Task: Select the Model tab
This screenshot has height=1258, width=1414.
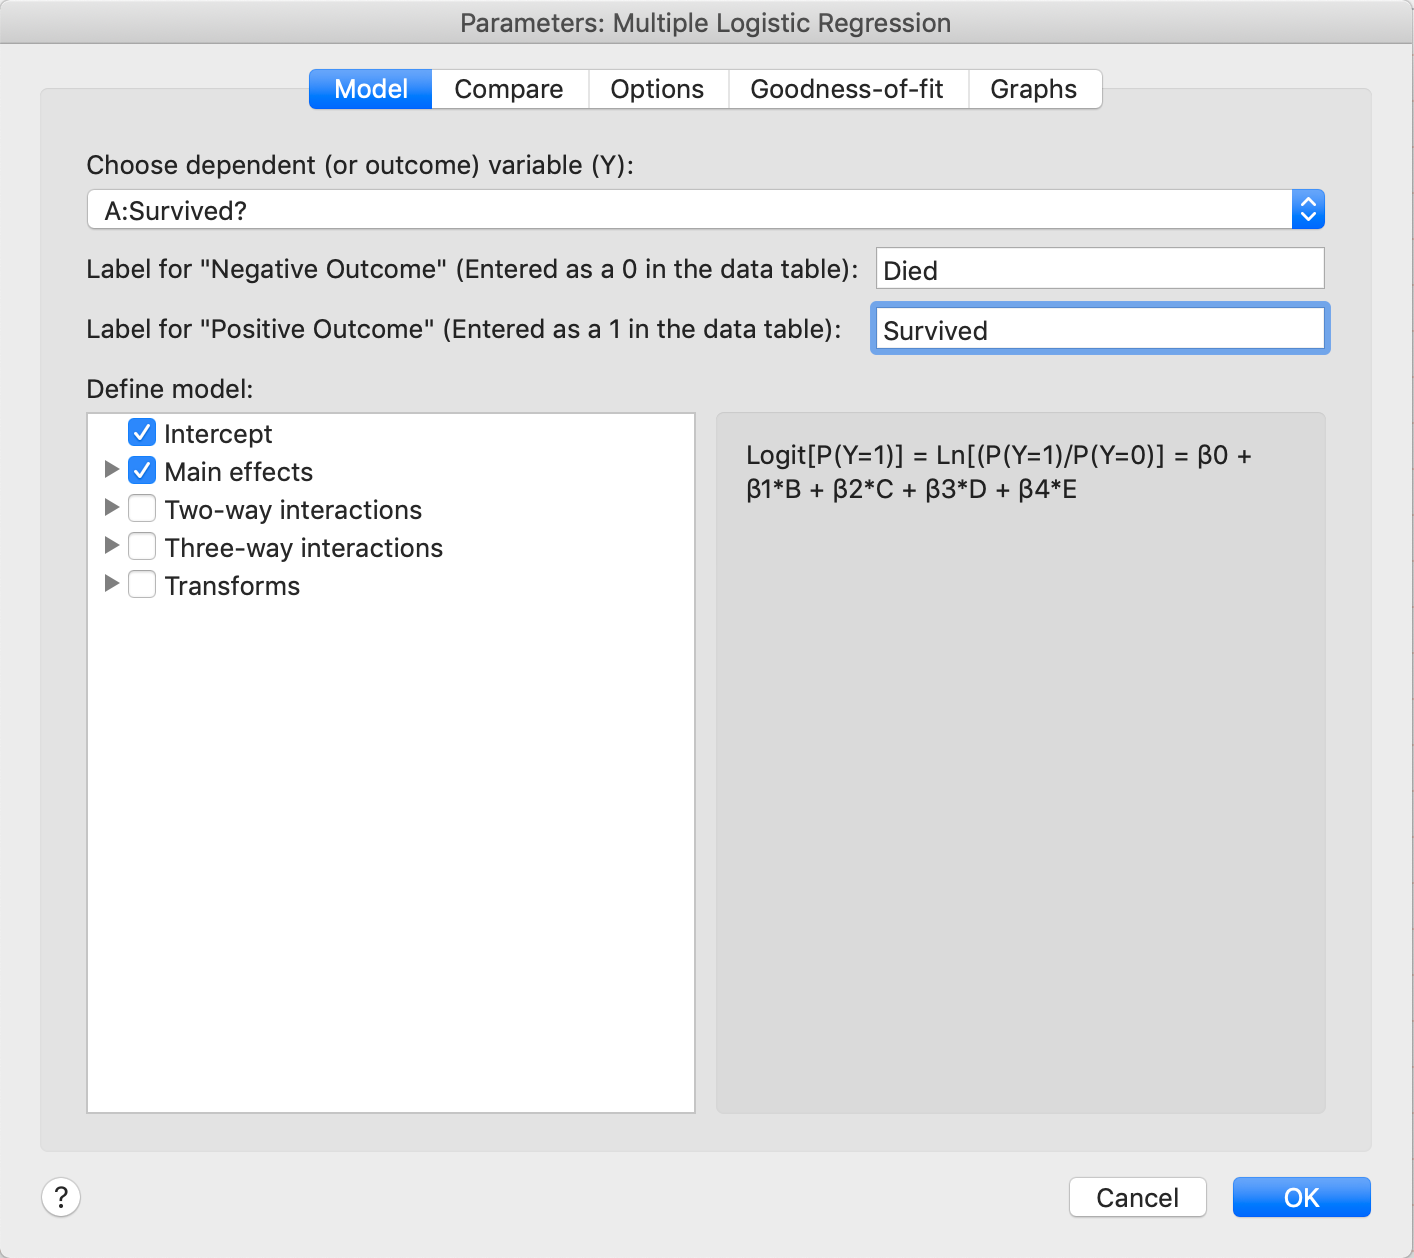Action: coord(371,89)
